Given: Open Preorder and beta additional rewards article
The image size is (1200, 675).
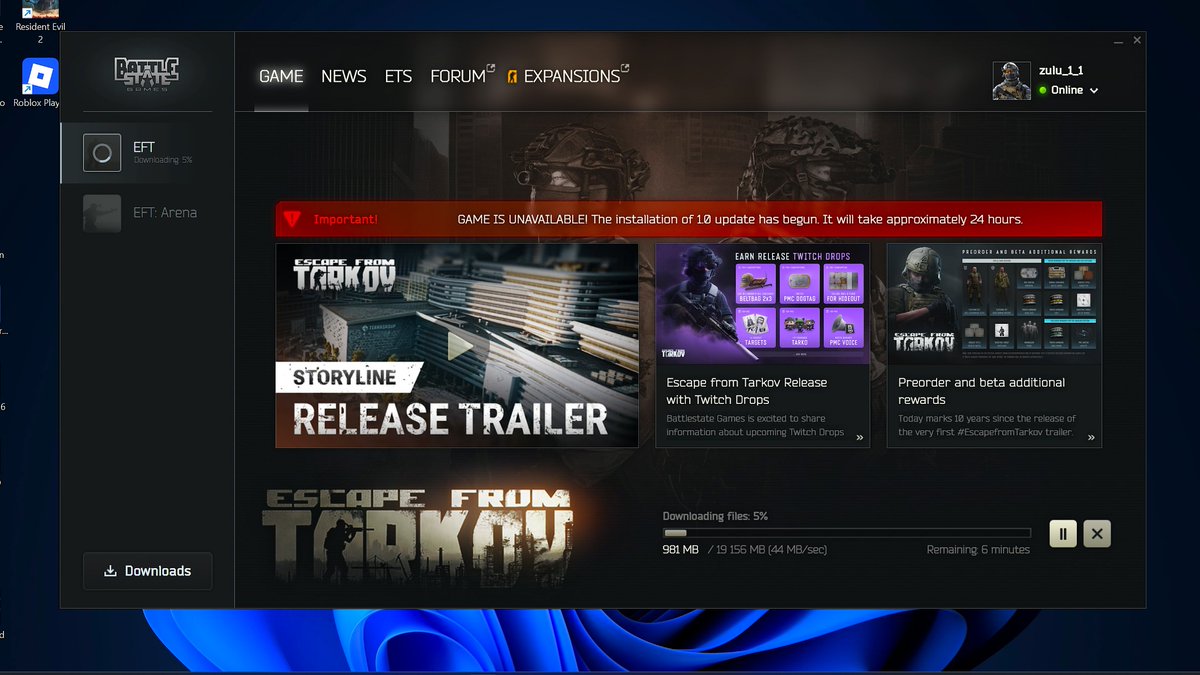Looking at the screenshot, I should point(982,391).
